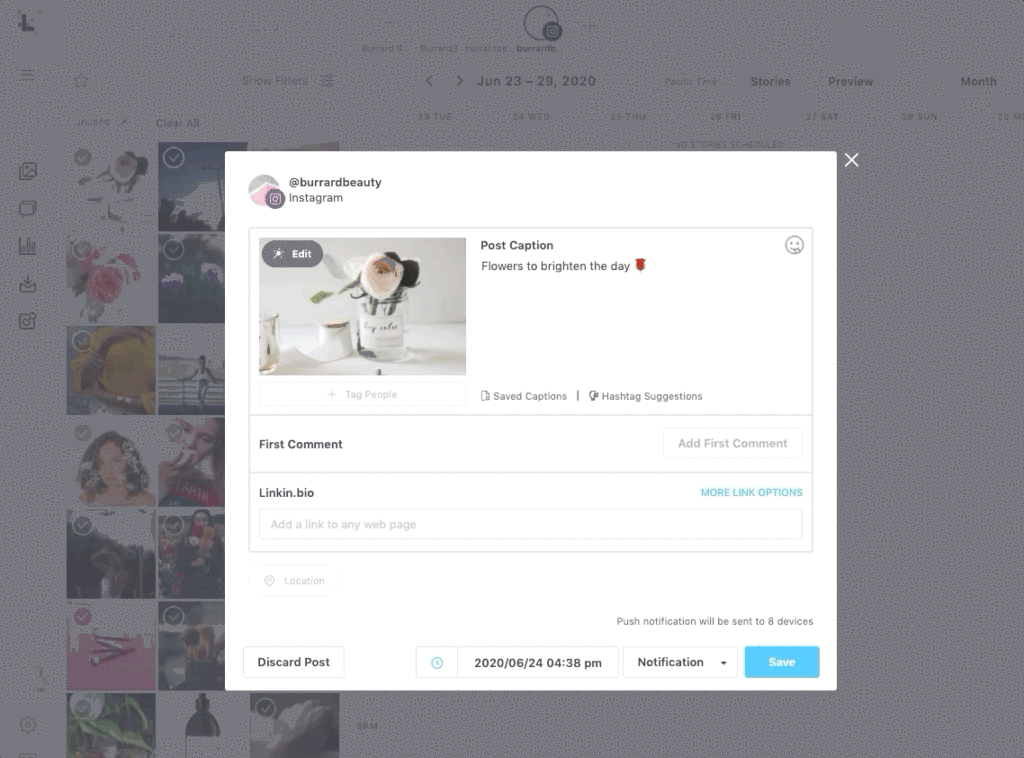Open the conversations sidebar icon
This screenshot has height=758, width=1024.
(27, 208)
